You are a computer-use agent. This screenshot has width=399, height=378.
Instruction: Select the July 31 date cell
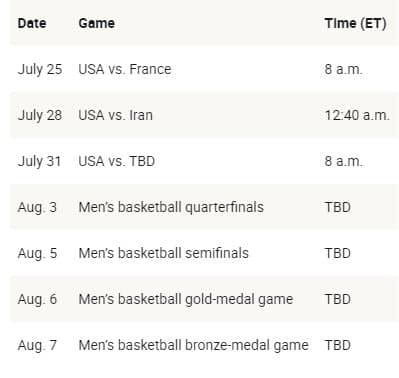pos(39,161)
